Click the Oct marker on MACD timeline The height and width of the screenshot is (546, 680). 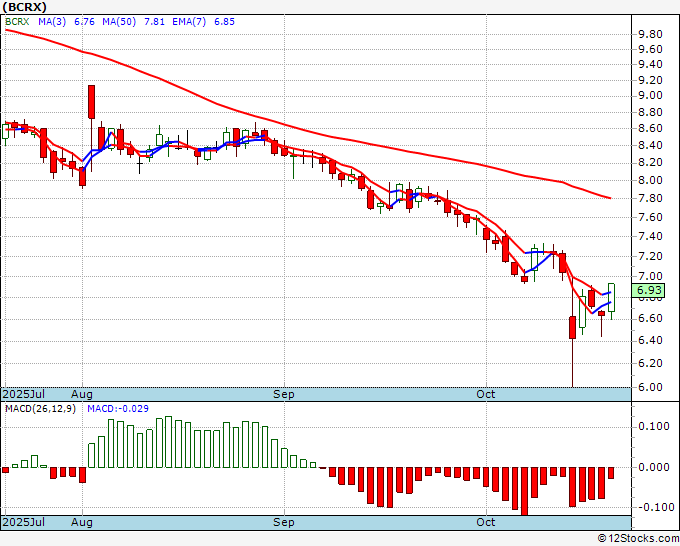pos(485,522)
